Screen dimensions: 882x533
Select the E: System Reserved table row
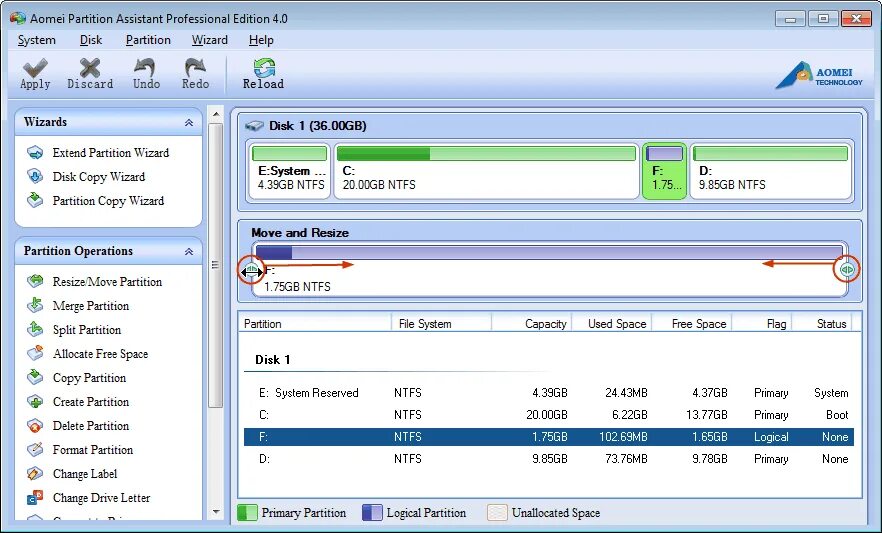point(549,393)
